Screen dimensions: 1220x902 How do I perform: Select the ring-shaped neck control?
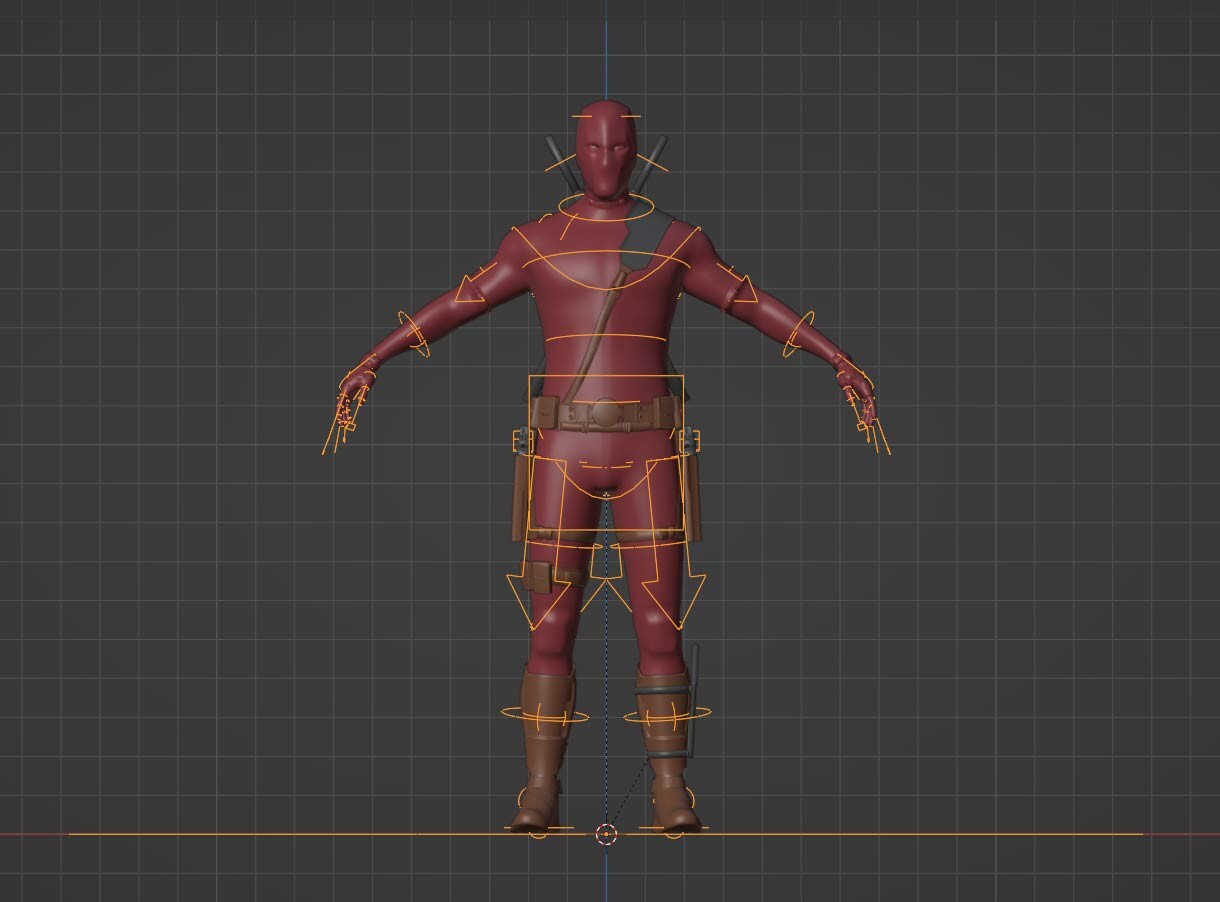(606, 208)
